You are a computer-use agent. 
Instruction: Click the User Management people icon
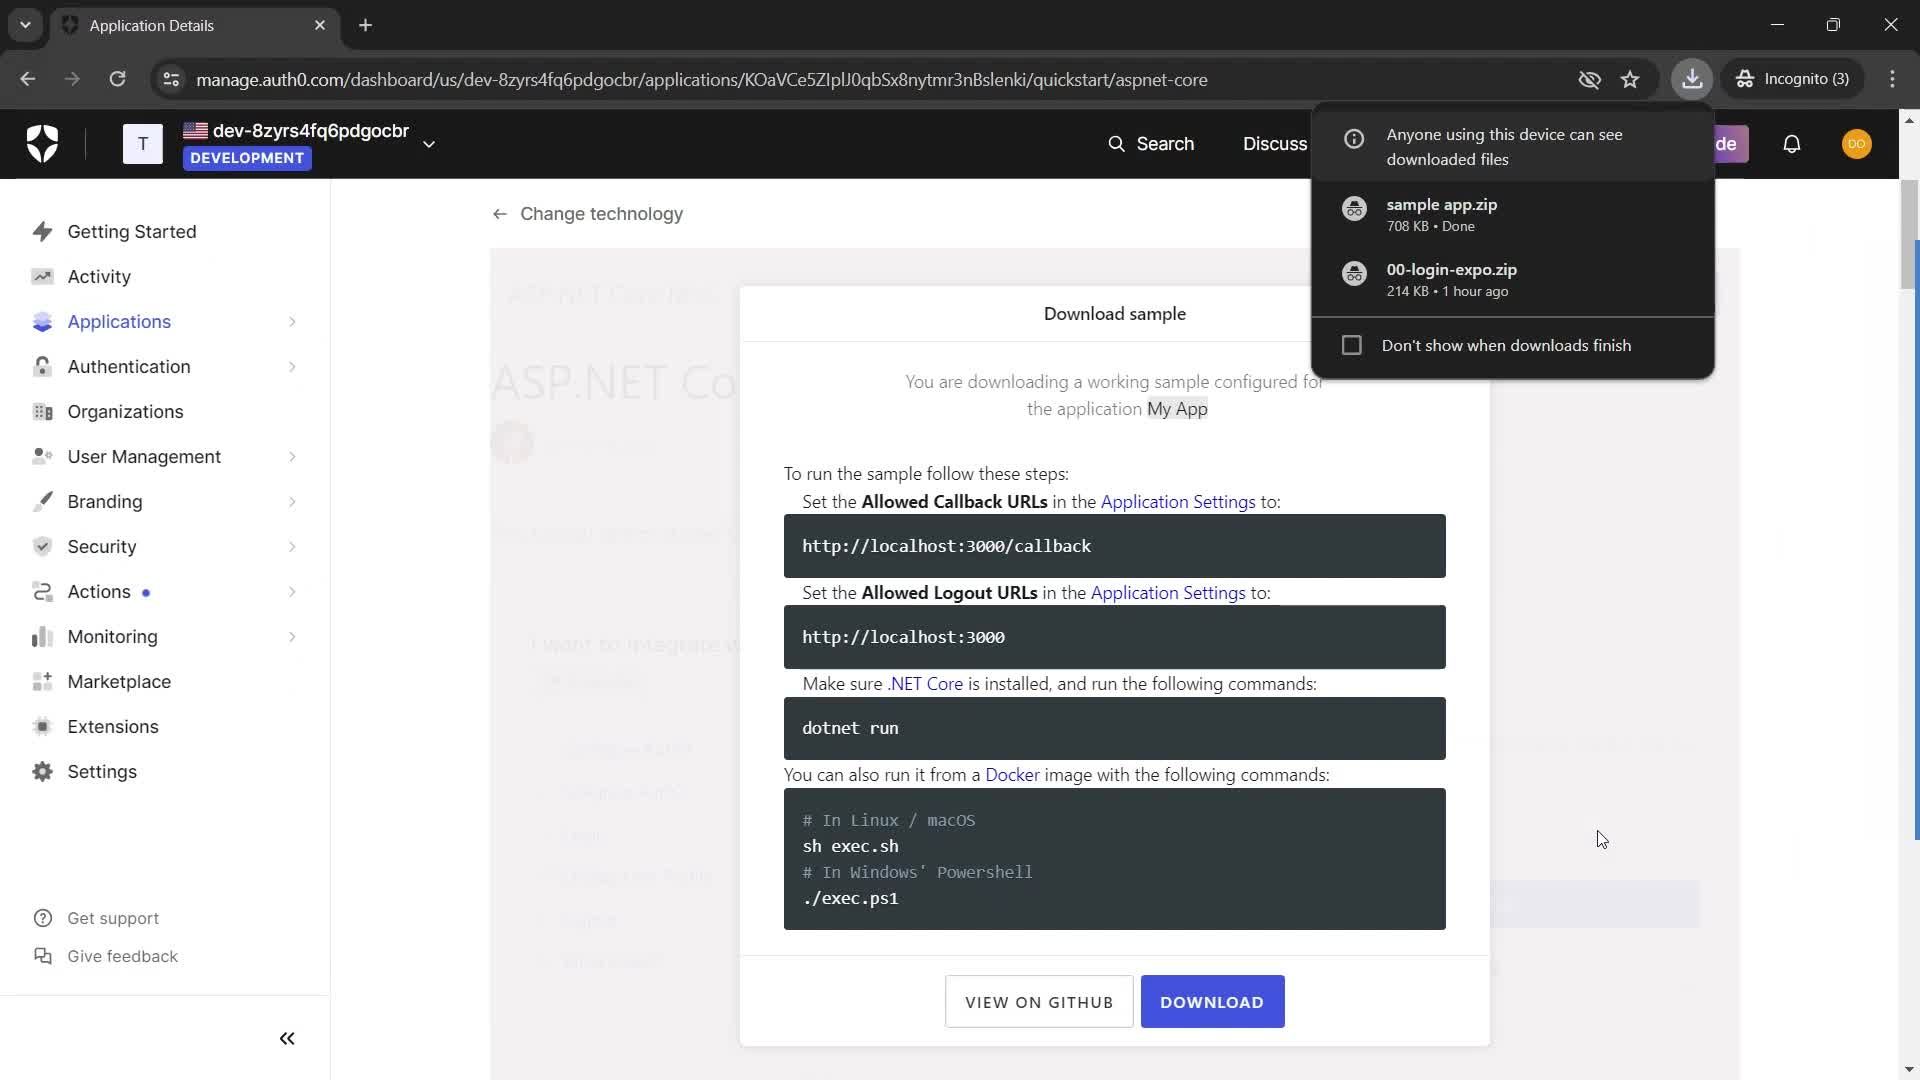(42, 457)
